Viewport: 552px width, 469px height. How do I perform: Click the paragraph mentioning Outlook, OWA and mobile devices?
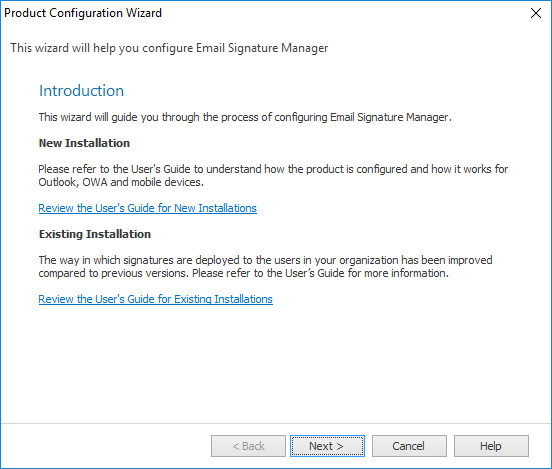coord(273,175)
